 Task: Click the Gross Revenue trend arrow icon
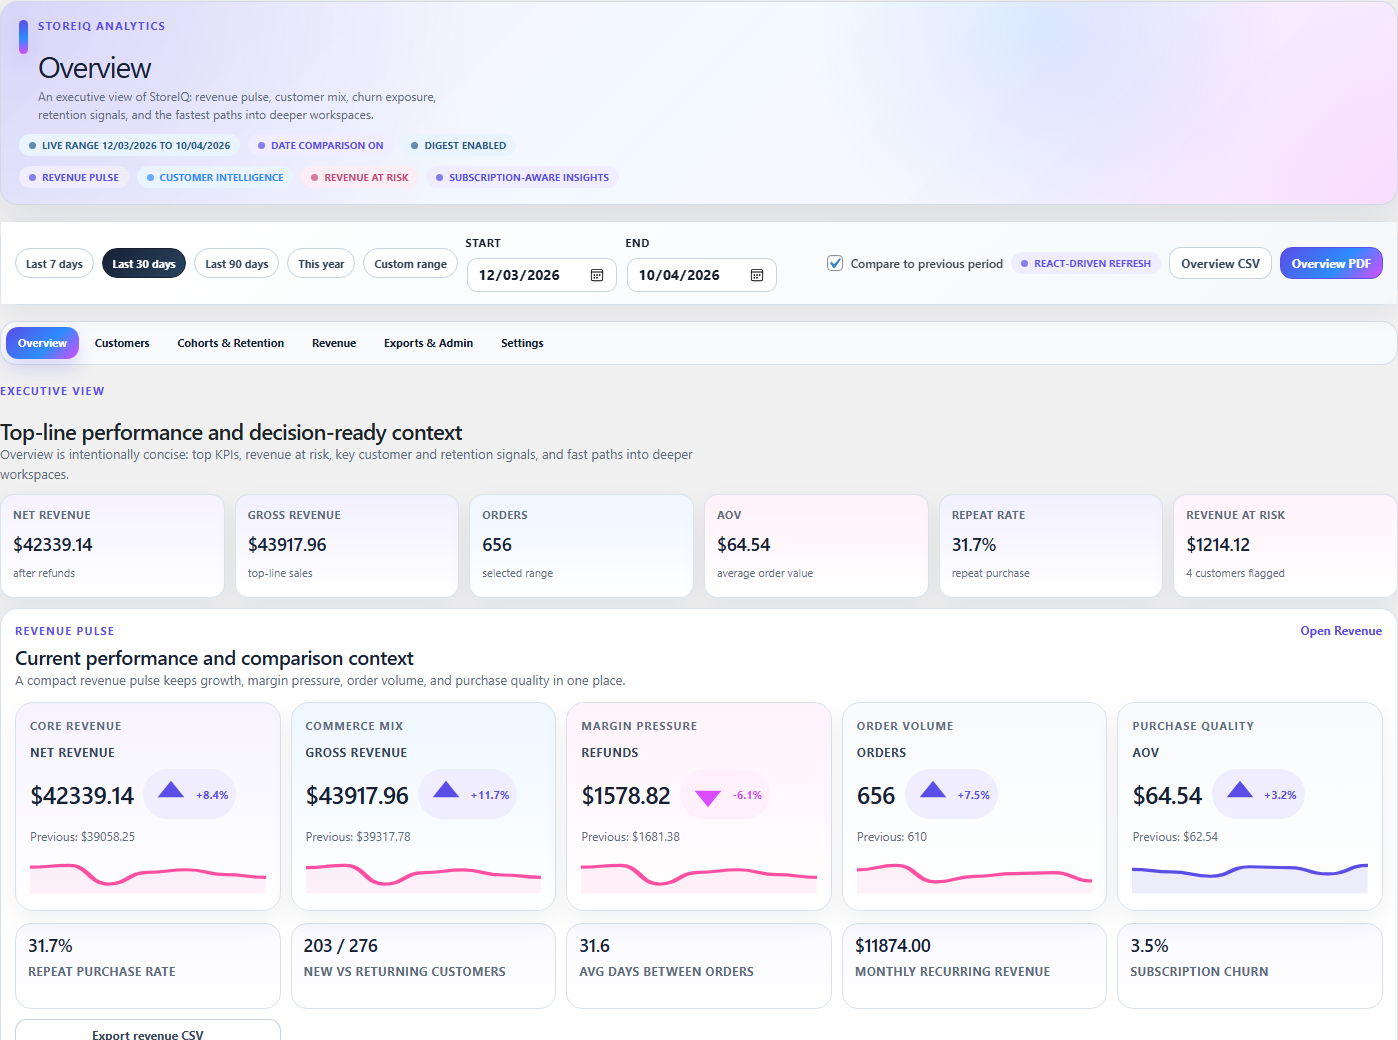446,792
